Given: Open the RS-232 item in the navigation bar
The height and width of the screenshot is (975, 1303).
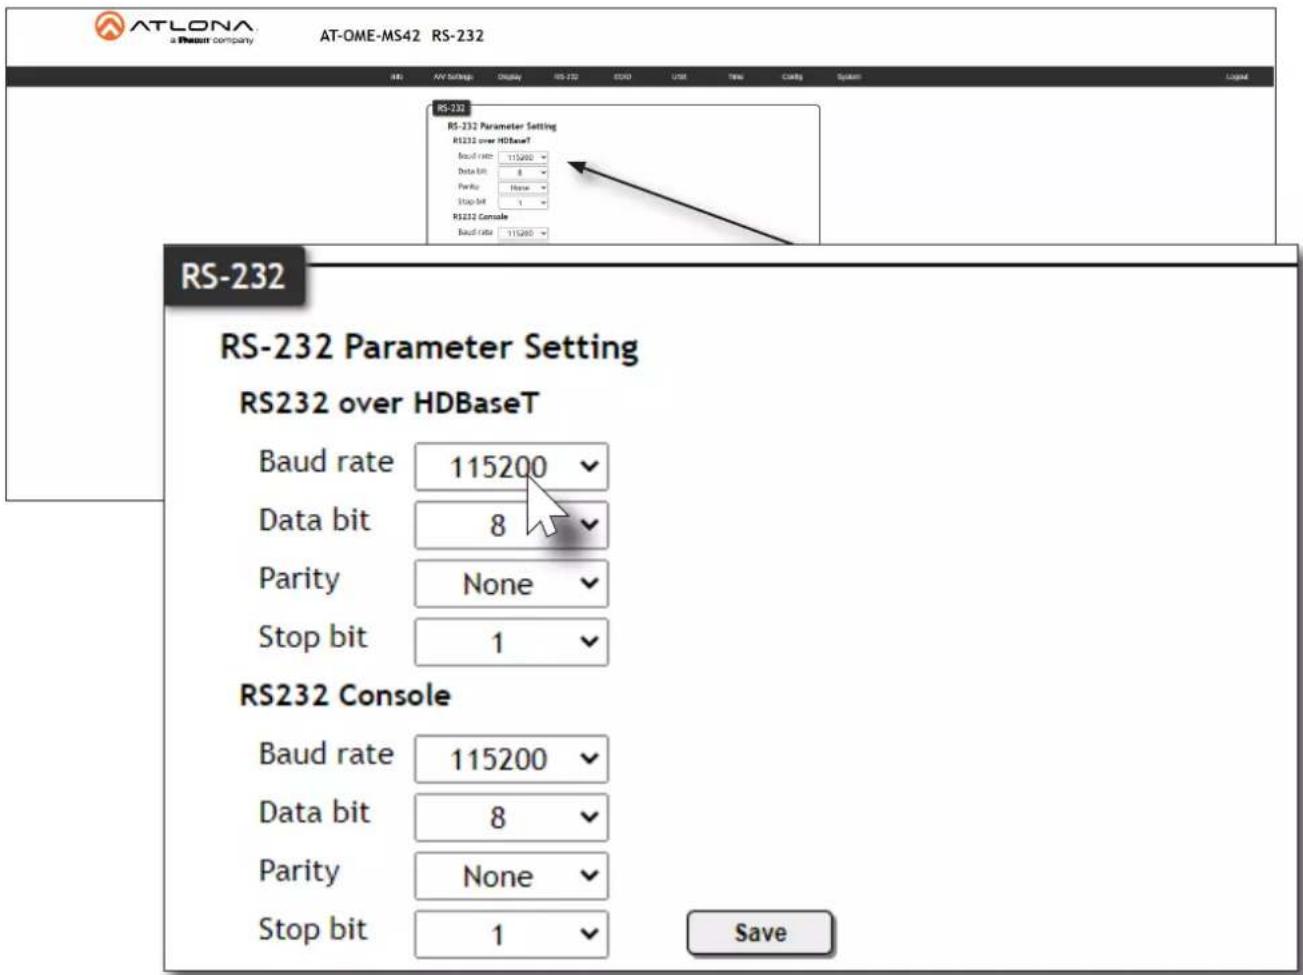Looking at the screenshot, I should 565,77.
